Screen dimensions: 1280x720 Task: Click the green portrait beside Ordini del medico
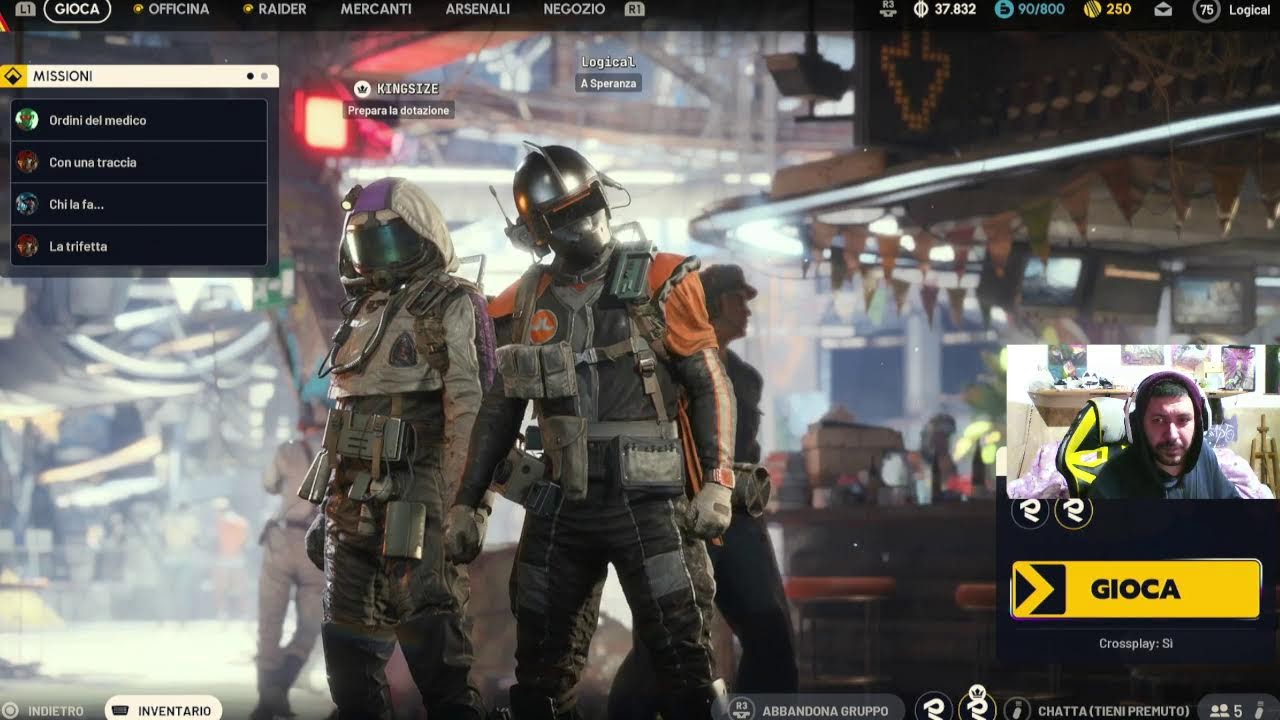(27, 120)
